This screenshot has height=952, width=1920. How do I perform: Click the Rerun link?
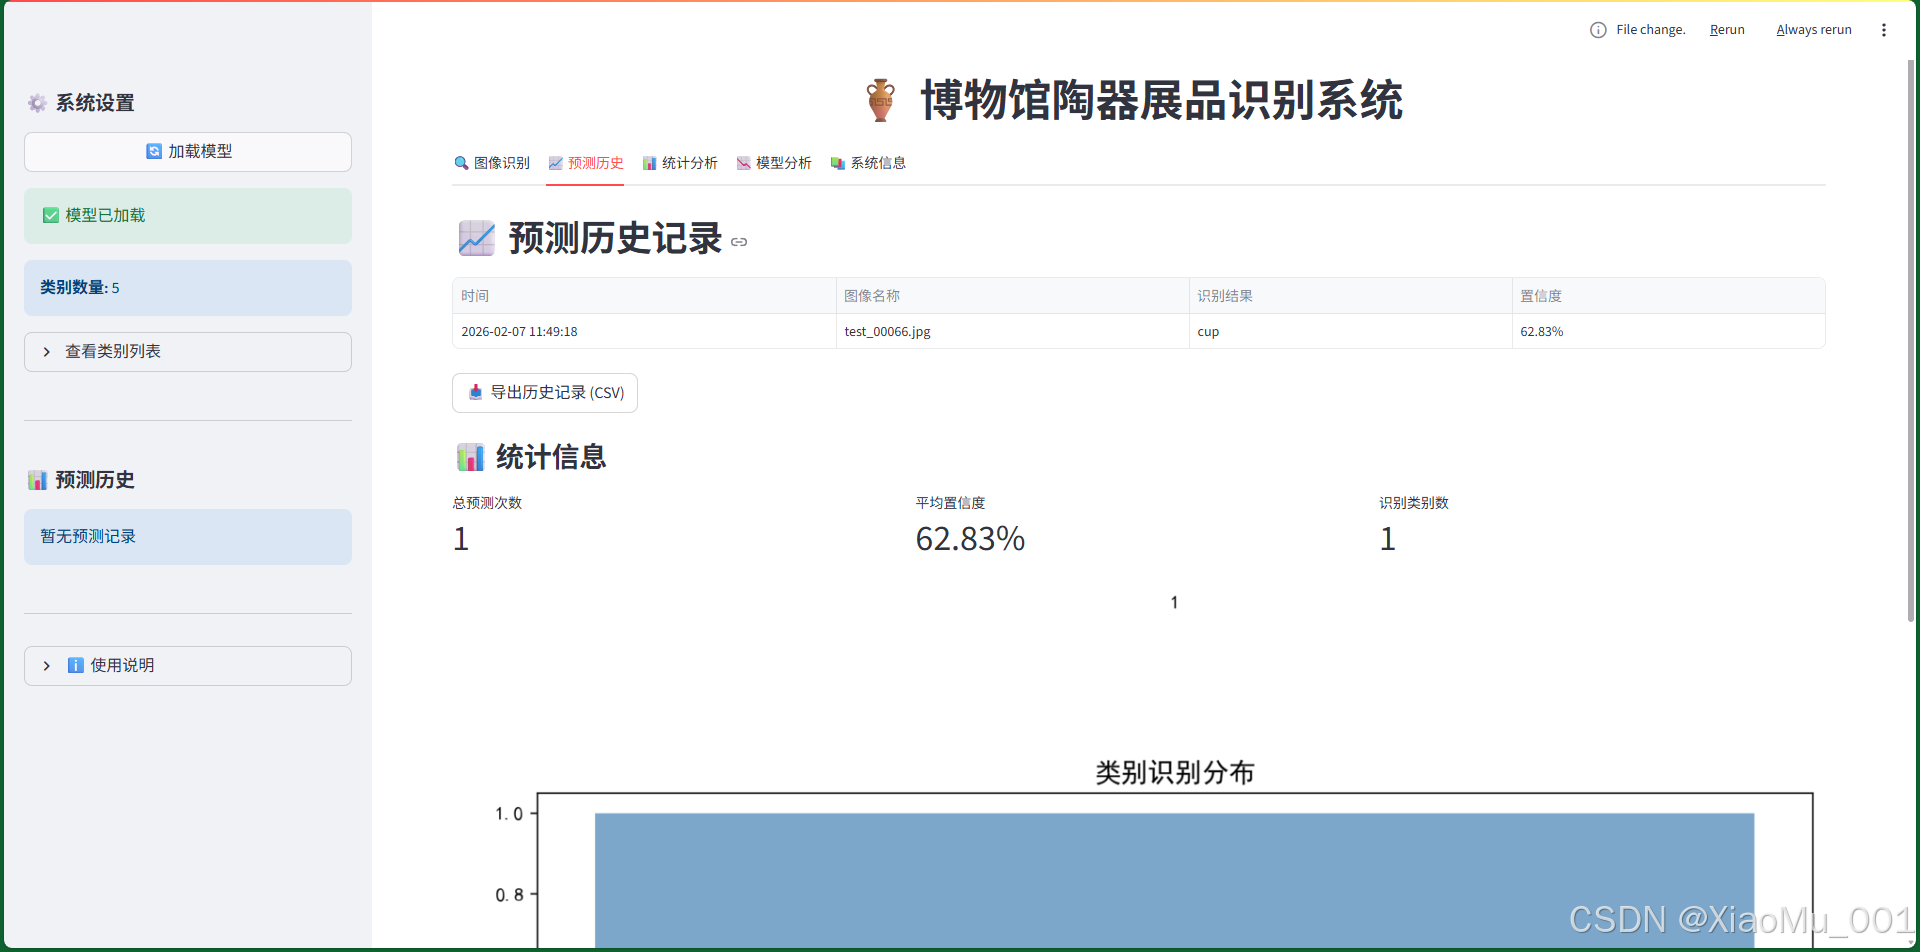coord(1726,29)
